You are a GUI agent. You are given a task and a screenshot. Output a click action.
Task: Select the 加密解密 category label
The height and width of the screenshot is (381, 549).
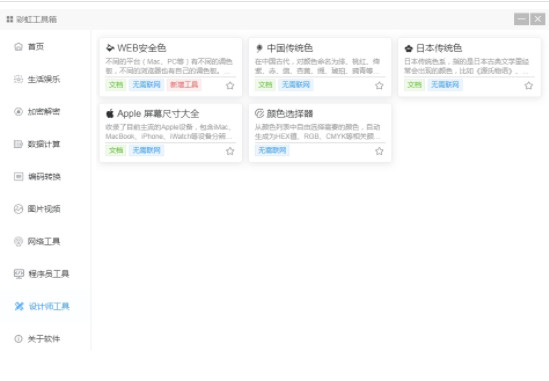44,111
